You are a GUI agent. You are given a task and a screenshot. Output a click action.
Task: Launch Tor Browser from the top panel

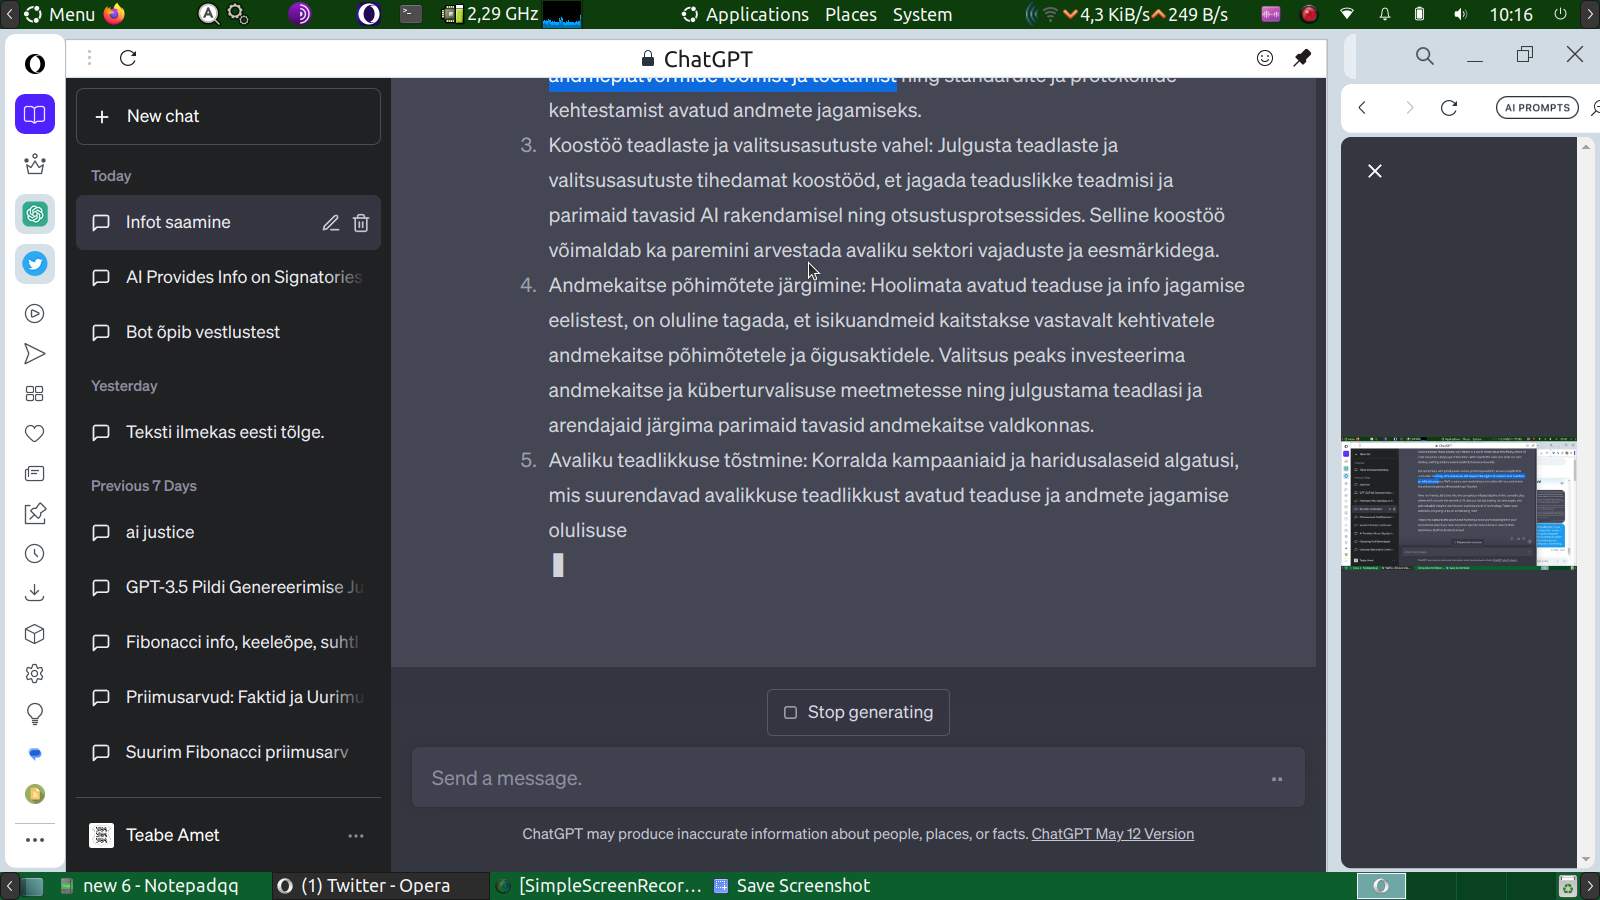[300, 14]
